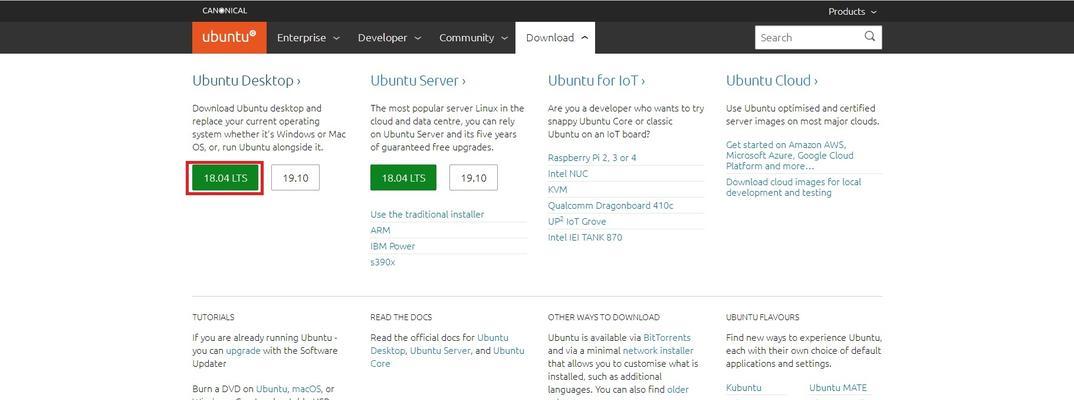Viewport: 1074px width, 400px height.
Task: Open the Community menu
Action: click(x=473, y=38)
